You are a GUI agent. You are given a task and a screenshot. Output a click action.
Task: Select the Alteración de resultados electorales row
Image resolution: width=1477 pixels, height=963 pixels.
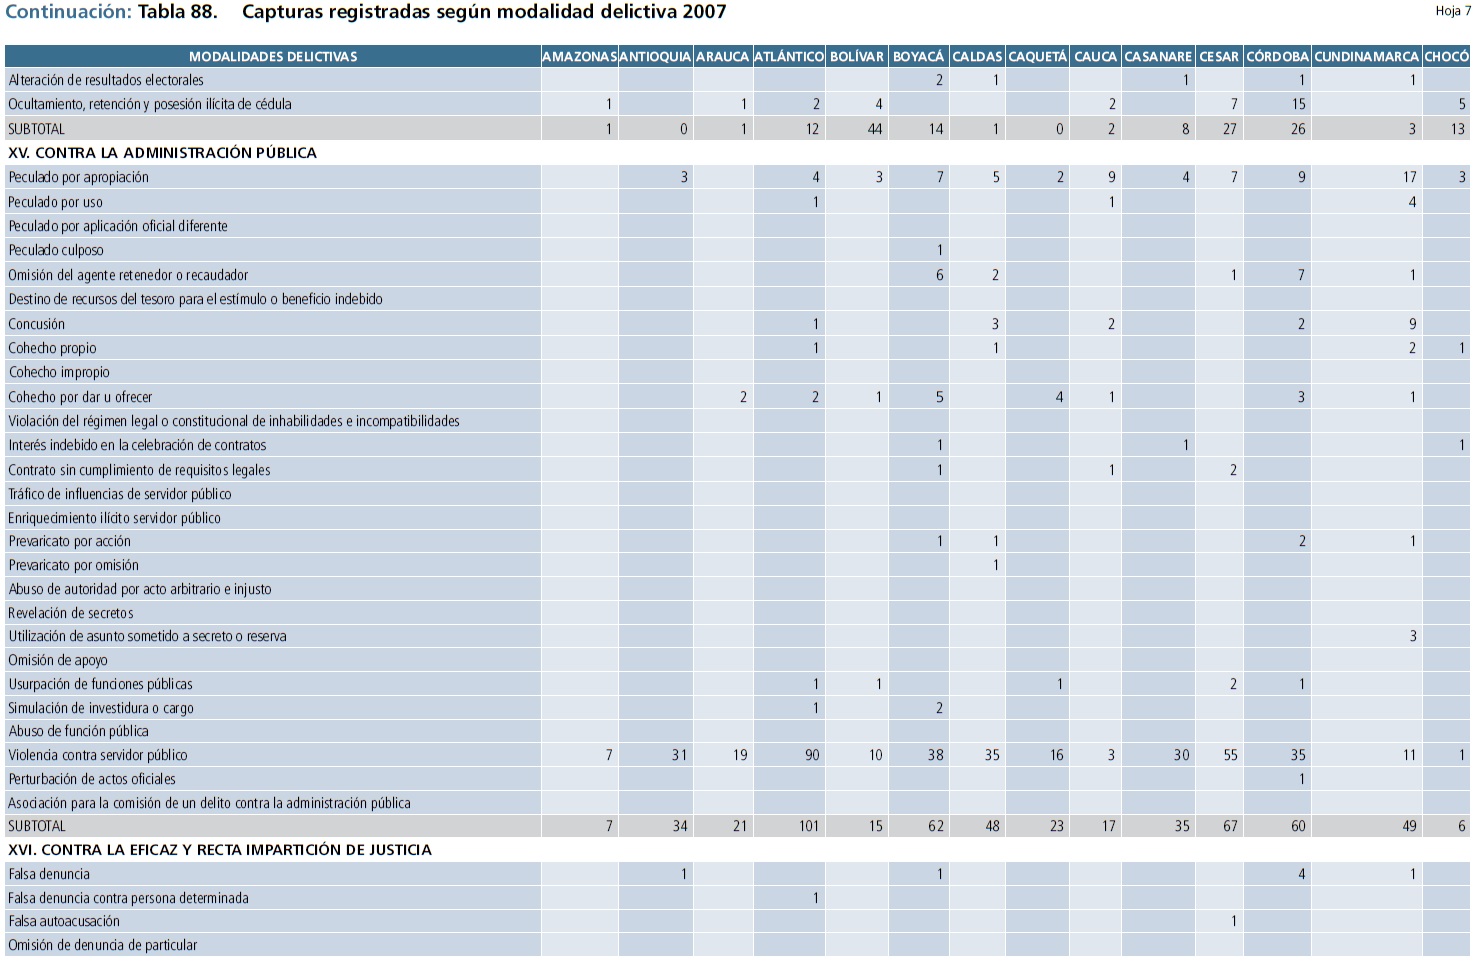point(106,80)
